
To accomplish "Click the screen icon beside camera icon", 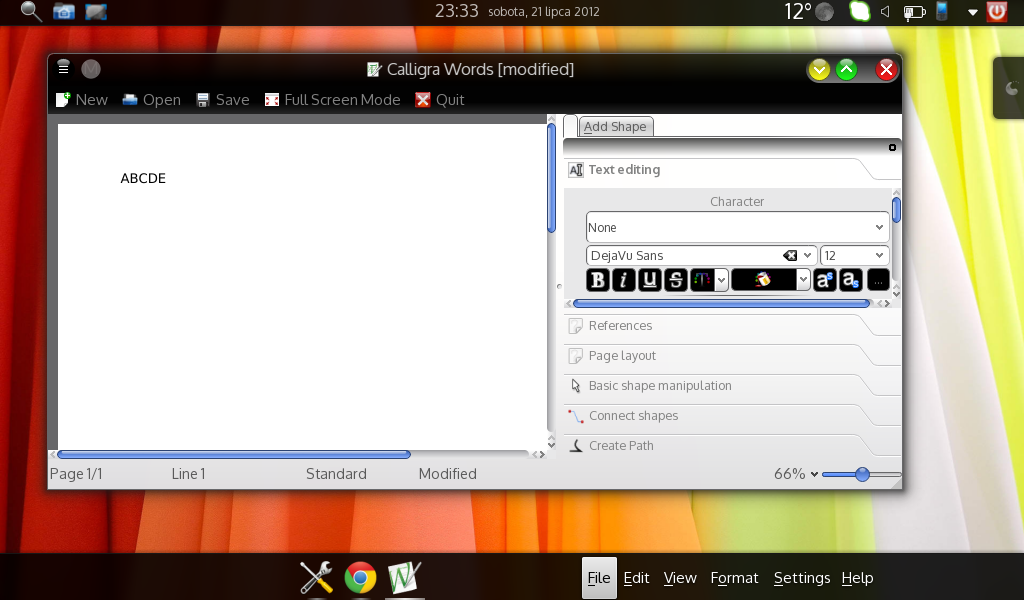I will click(95, 12).
